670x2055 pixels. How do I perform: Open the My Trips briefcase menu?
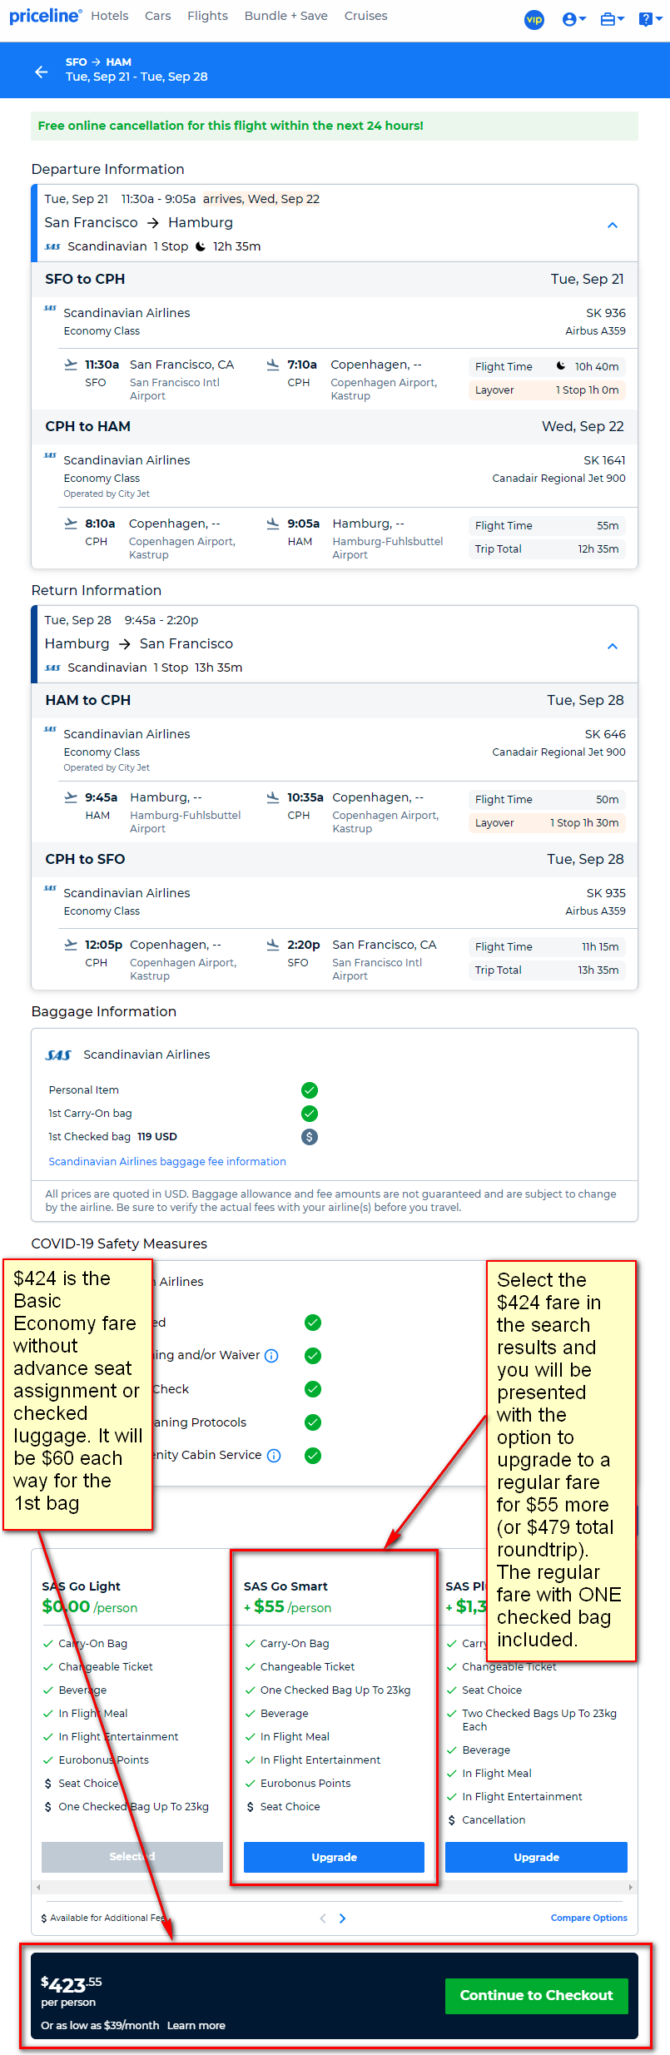pyautogui.click(x=611, y=19)
